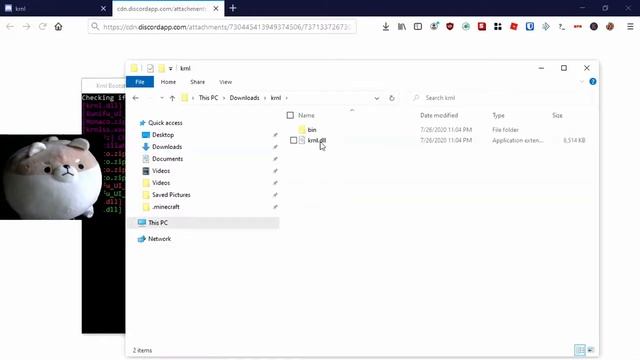Click the four-squares extension icon
Image resolution: width=640 pixels, height=360 pixels.
coord(498,27)
